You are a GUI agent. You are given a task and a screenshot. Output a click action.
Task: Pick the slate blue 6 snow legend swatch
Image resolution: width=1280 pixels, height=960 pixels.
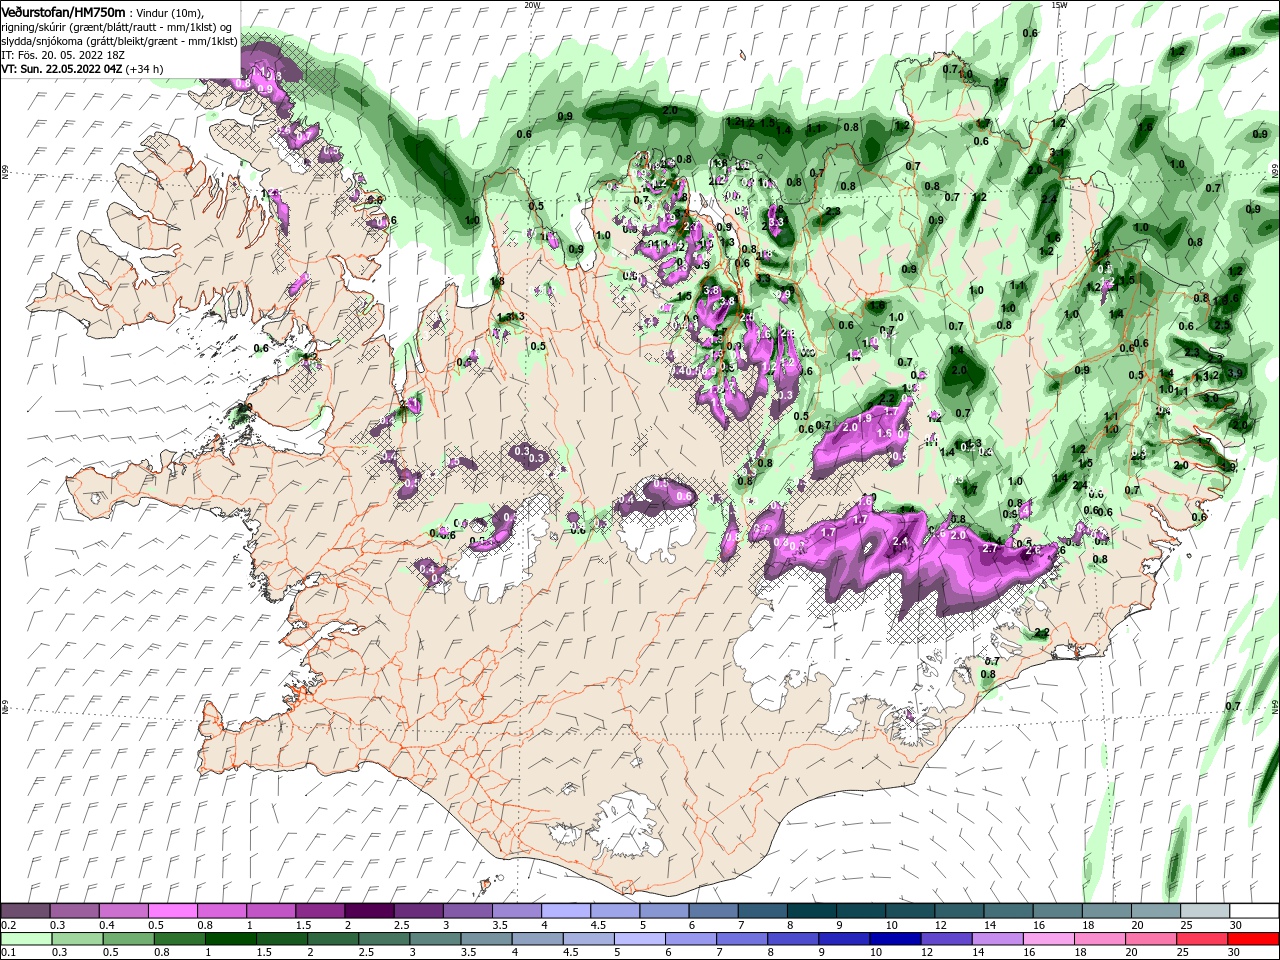coord(712,910)
